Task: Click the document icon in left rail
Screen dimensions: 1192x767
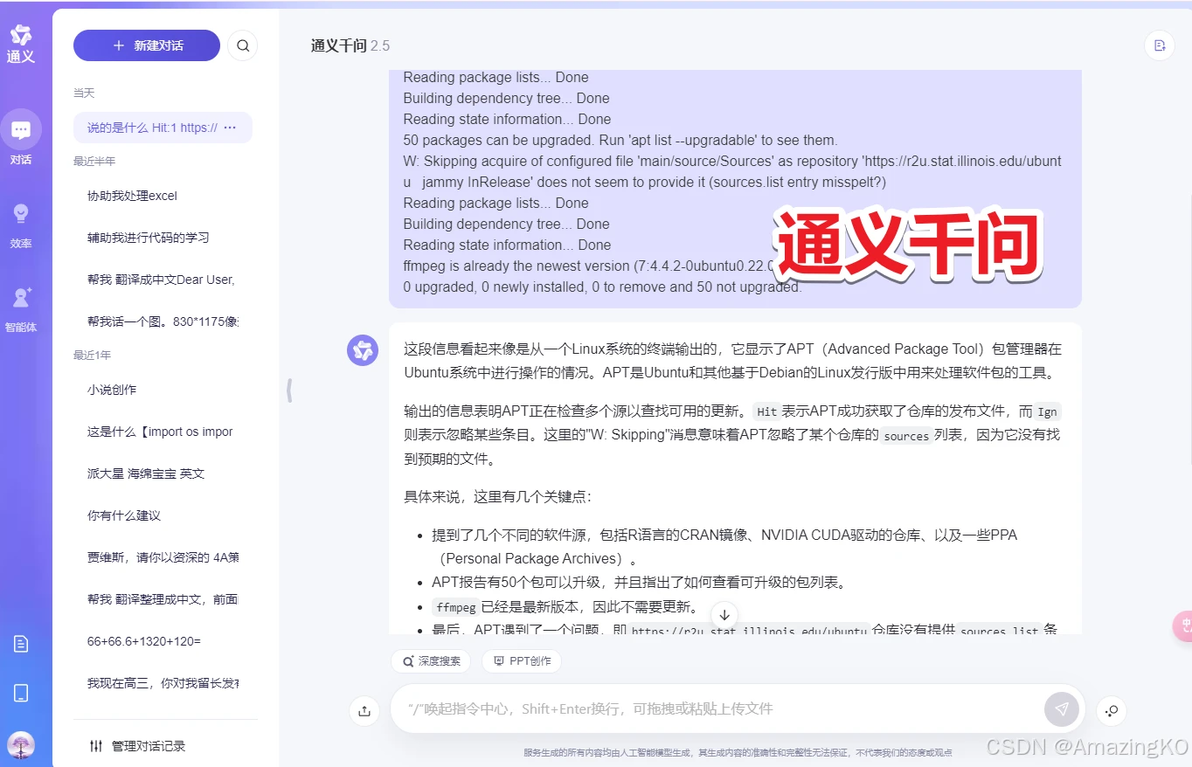Action: (x=21, y=644)
